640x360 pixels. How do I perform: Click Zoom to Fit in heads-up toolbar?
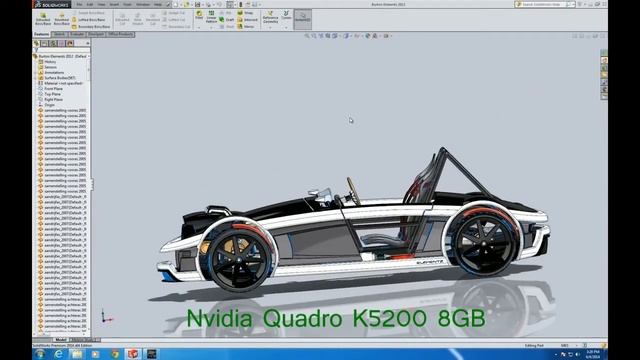pos(307,36)
